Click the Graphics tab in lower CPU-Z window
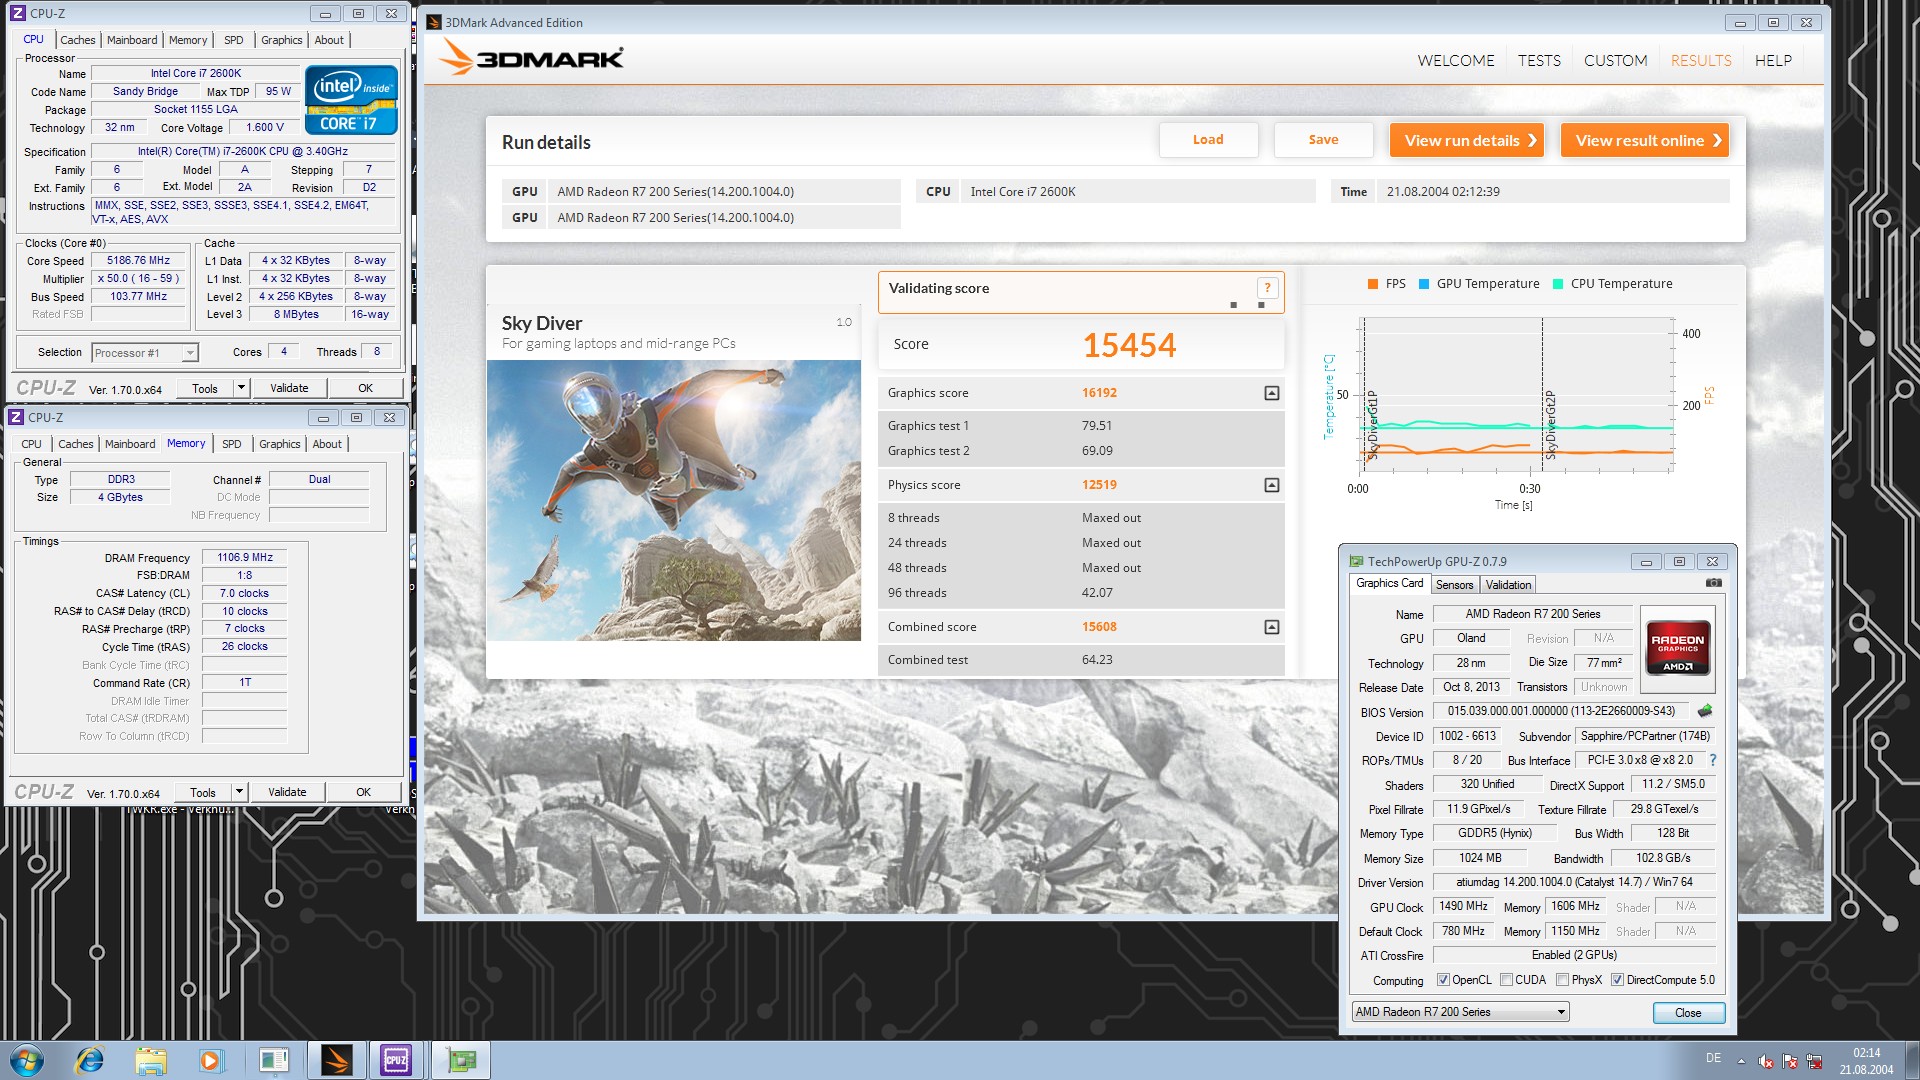This screenshot has width=1920, height=1080. (279, 444)
